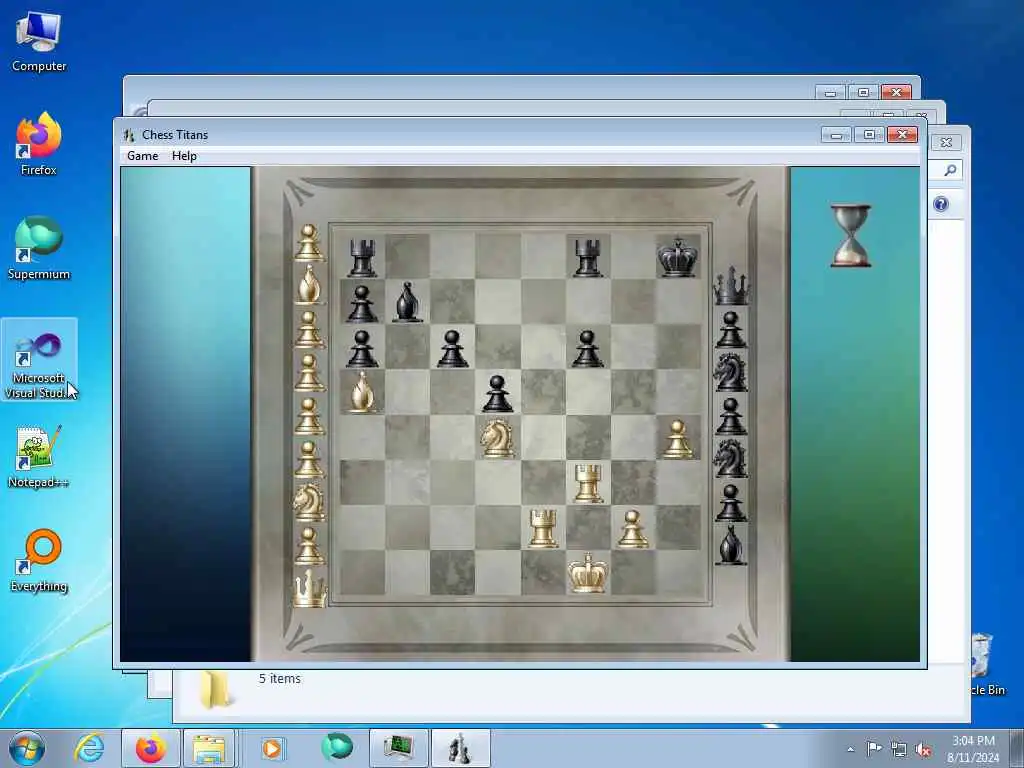Click the black bishop on b7
Viewport: 1024px width, 768px height.
point(408,302)
